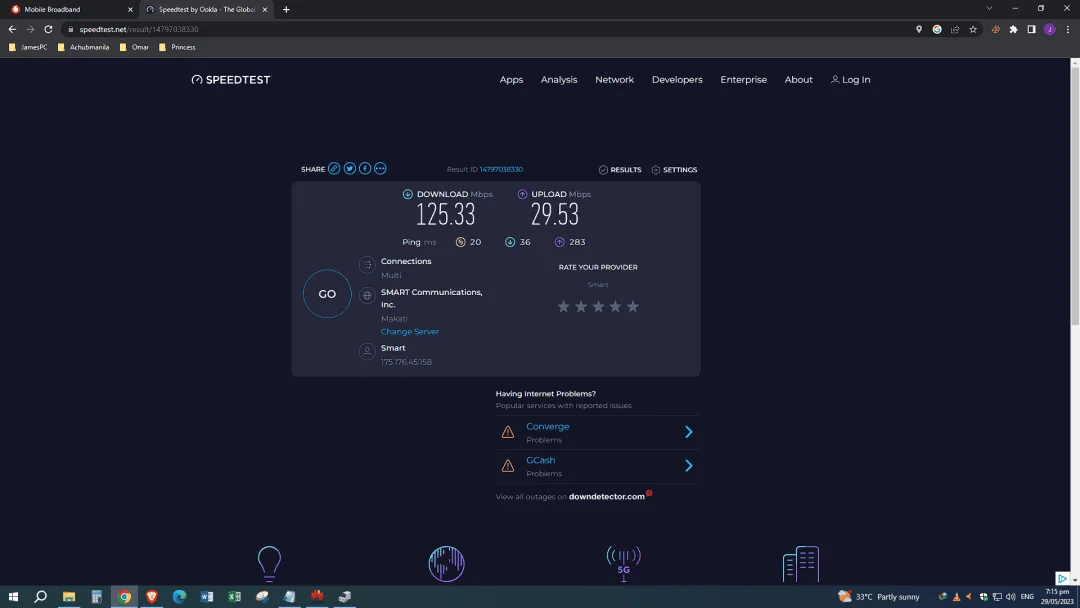Start test with GO button
The height and width of the screenshot is (608, 1080).
327,294
